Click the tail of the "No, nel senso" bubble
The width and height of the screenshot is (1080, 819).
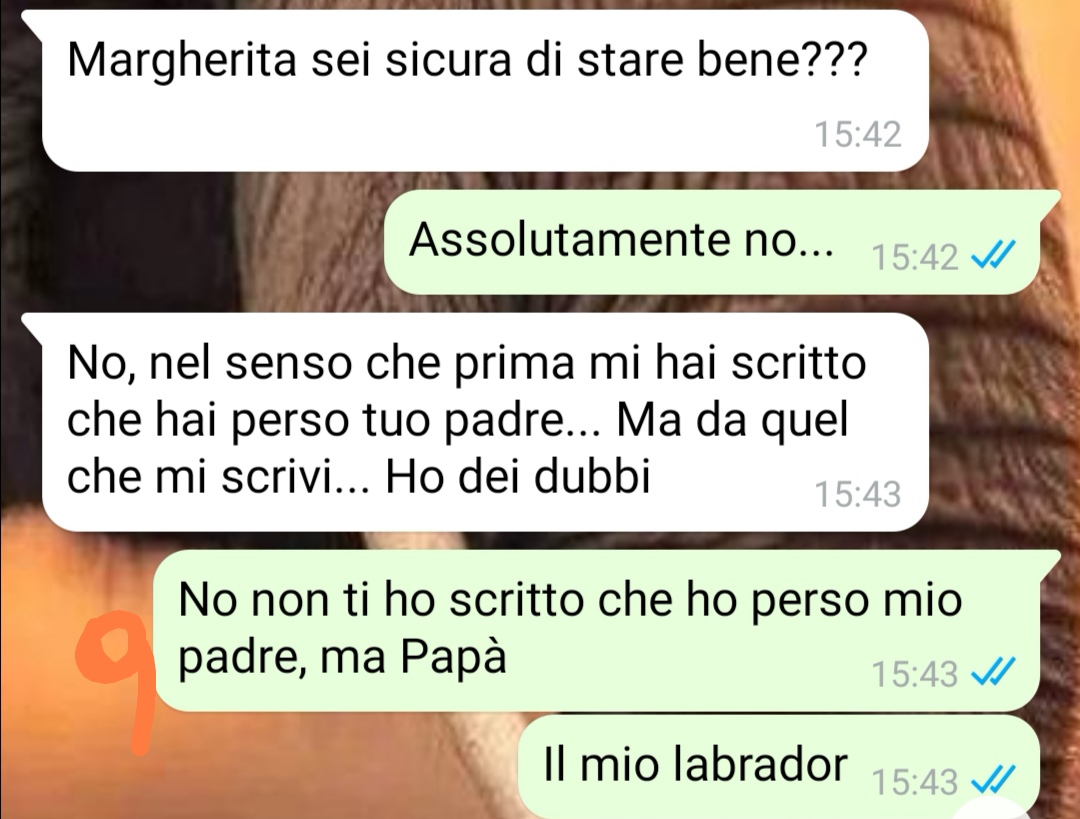(33, 322)
